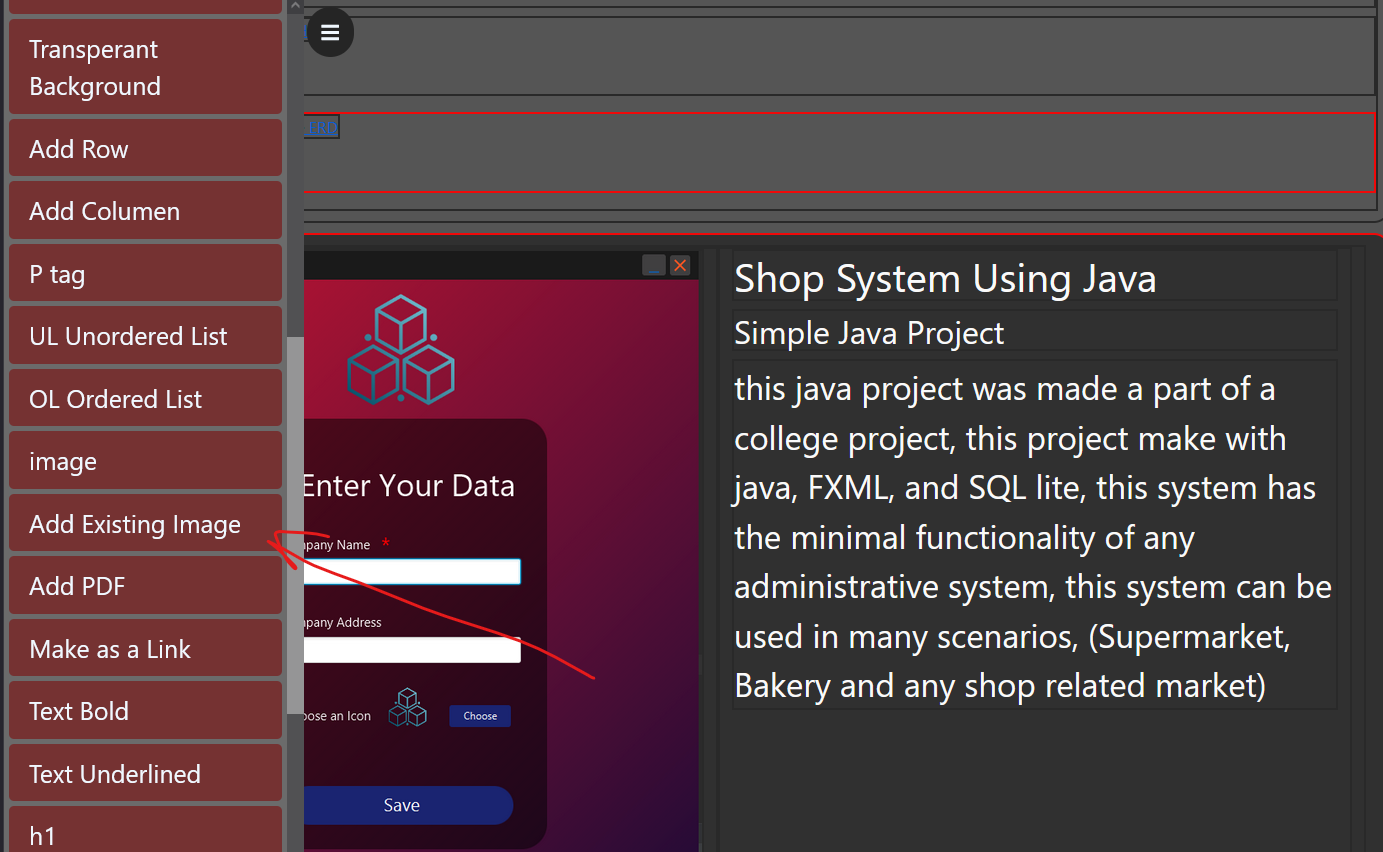Choose Add Existing Image
Image resolution: width=1383 pixels, height=852 pixels.
[x=145, y=524]
